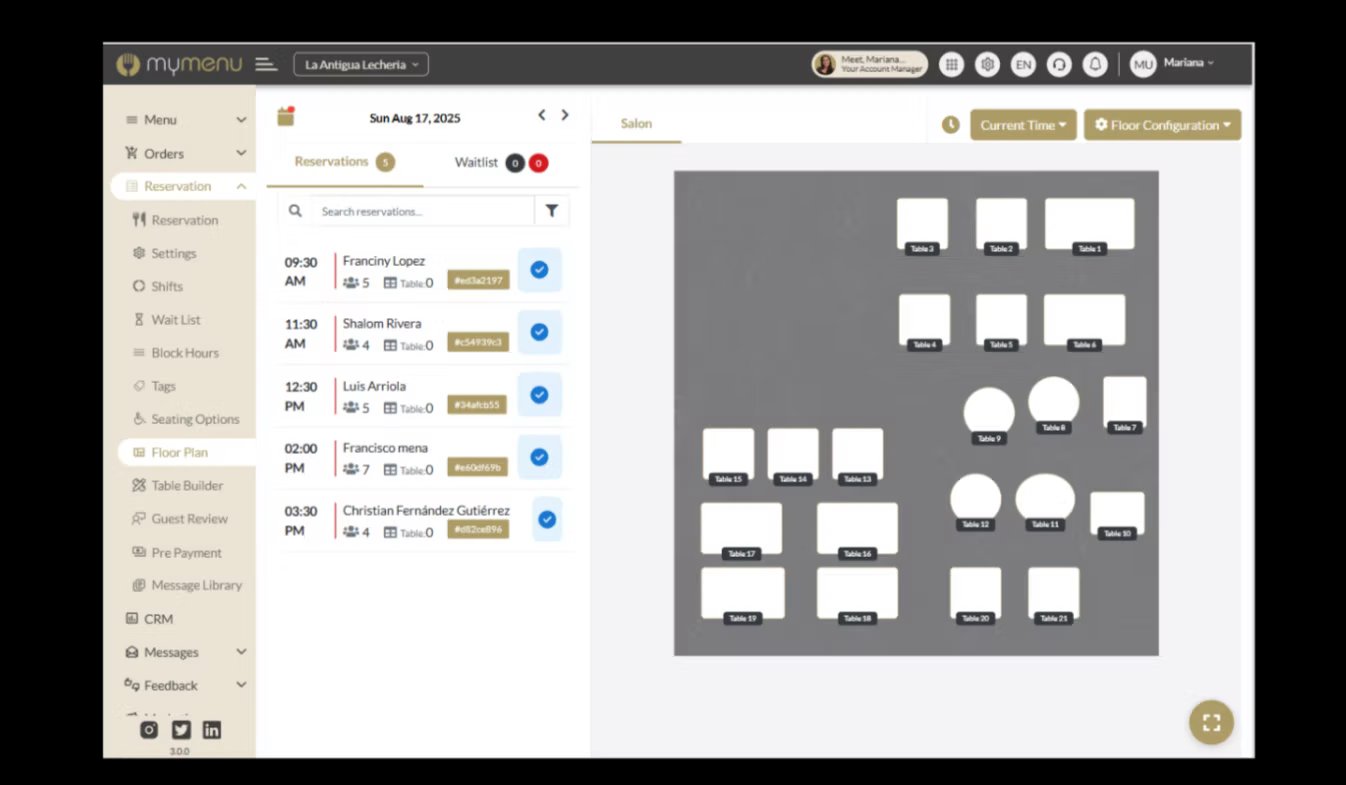Switch to the Waitlist tab
1346x785 pixels.
501,162
